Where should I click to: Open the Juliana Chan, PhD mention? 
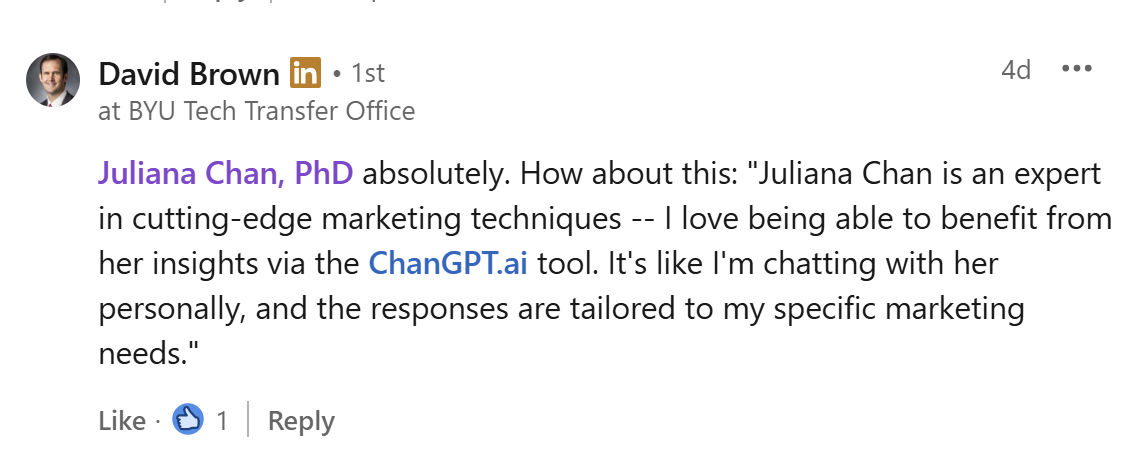[x=225, y=173]
